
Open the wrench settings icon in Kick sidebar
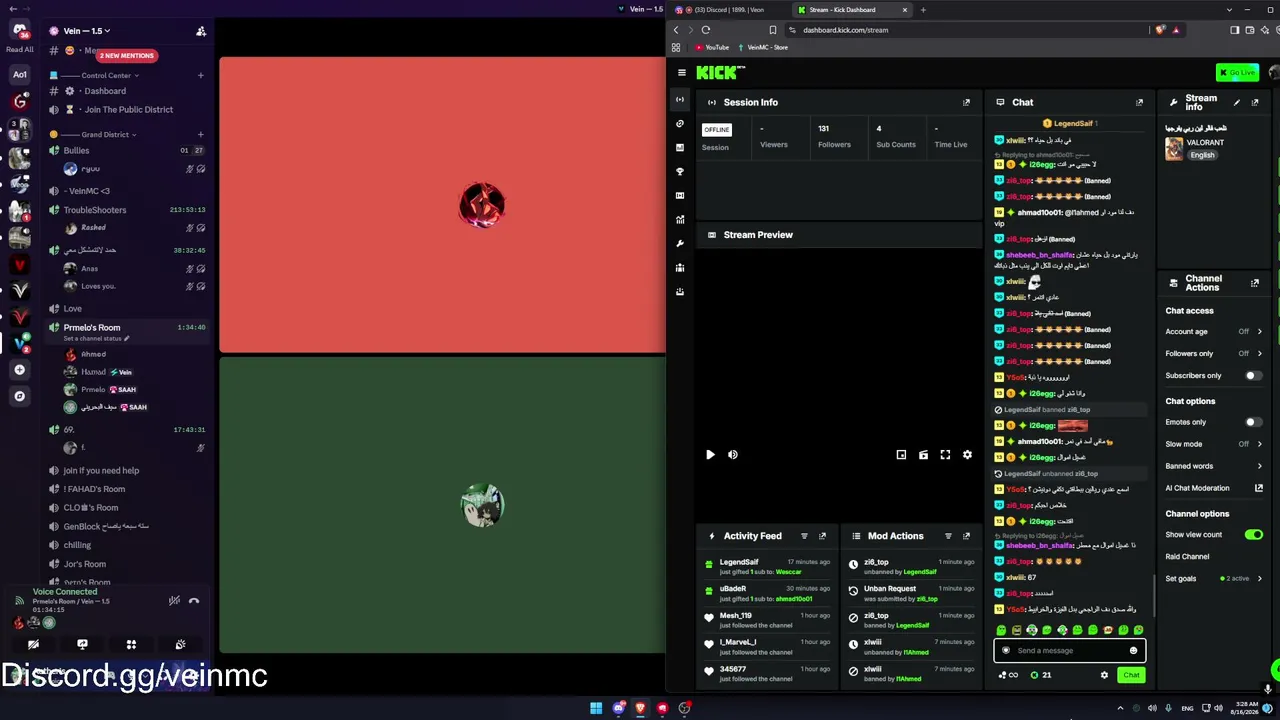pos(680,244)
